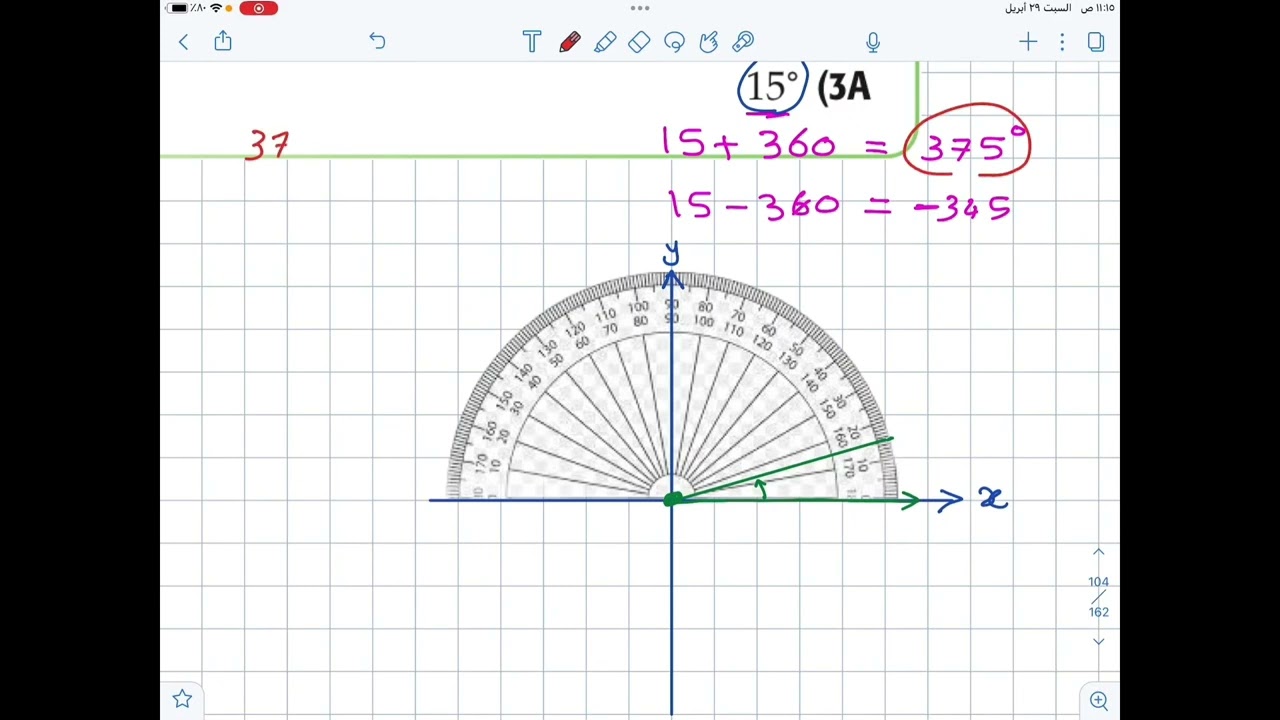
Task: Select the hand/finger scroll tool
Action: pos(709,41)
